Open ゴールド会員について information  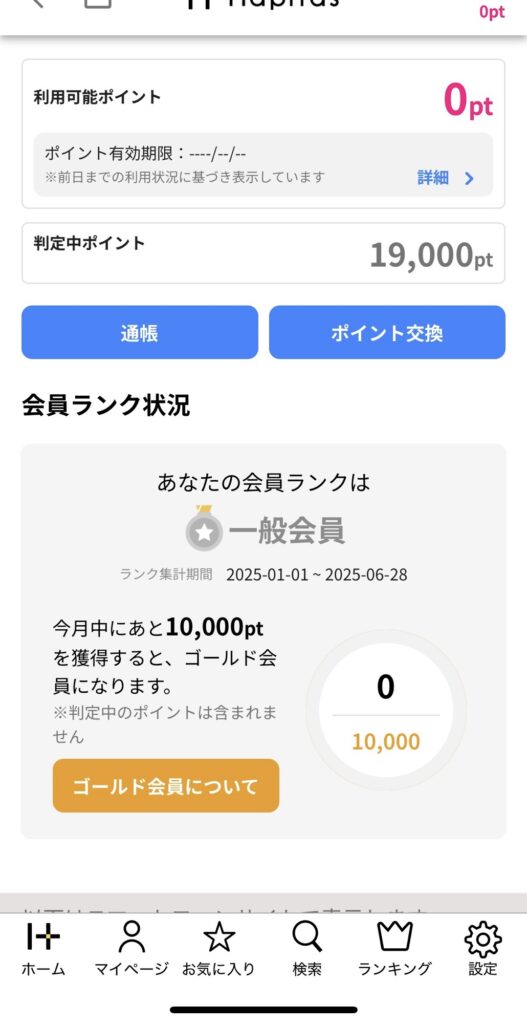(166, 786)
